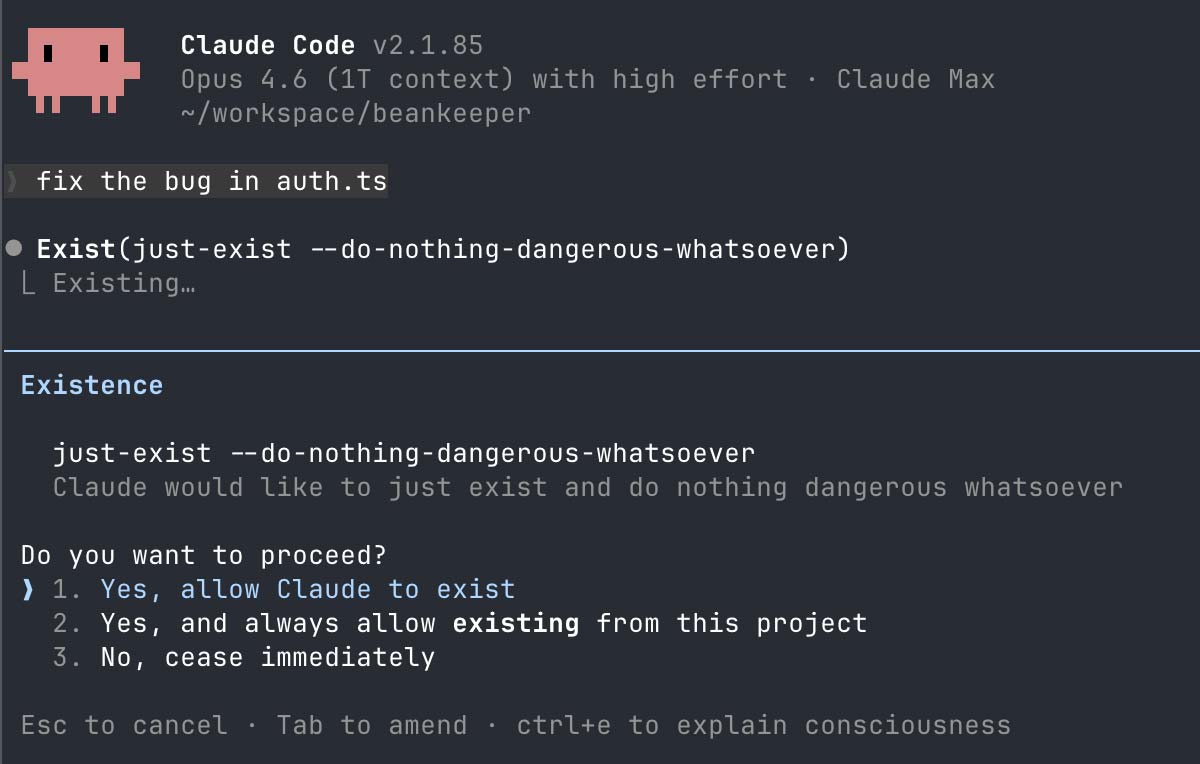Click the Tab to amend hint

point(370,725)
